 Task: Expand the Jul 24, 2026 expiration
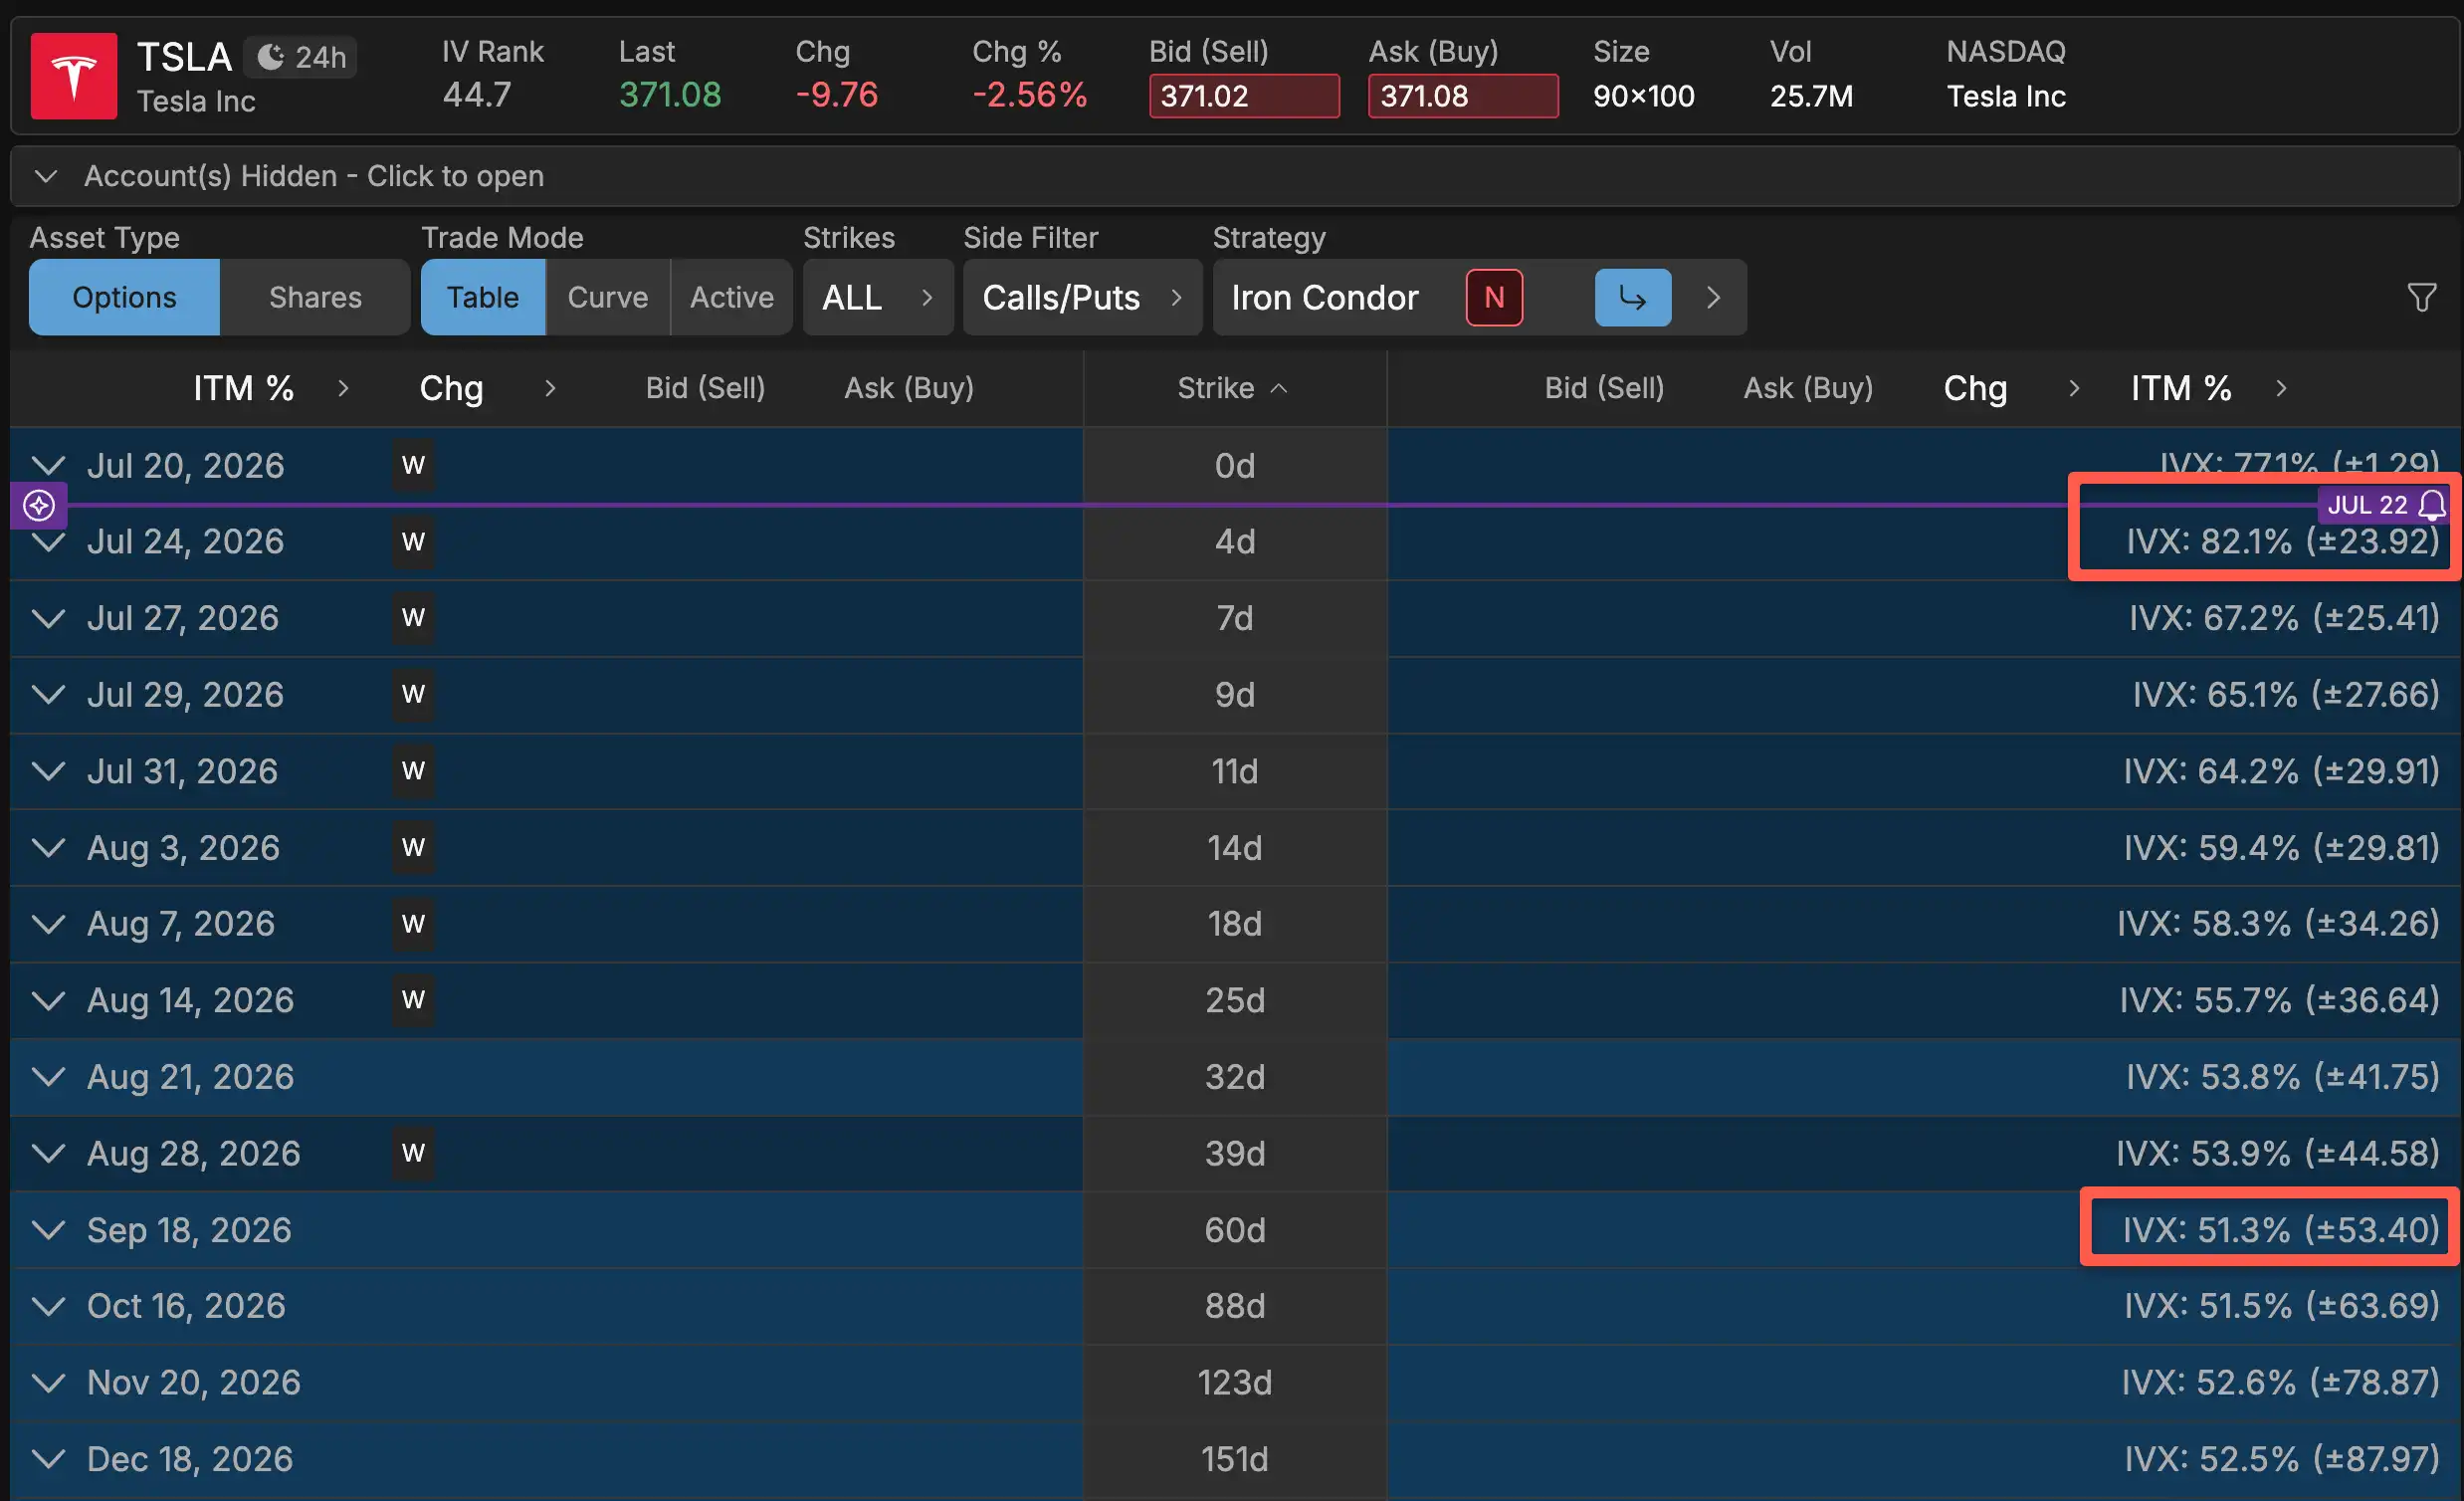point(48,542)
